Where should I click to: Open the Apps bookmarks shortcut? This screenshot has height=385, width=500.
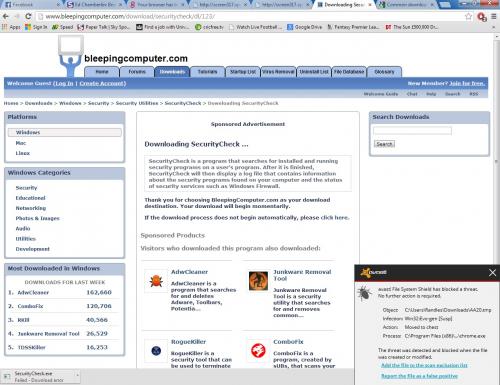pos(11,27)
